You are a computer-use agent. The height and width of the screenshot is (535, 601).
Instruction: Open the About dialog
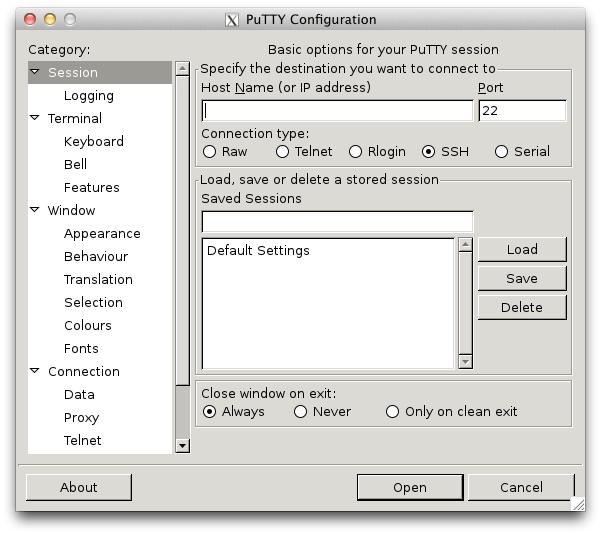coord(79,487)
